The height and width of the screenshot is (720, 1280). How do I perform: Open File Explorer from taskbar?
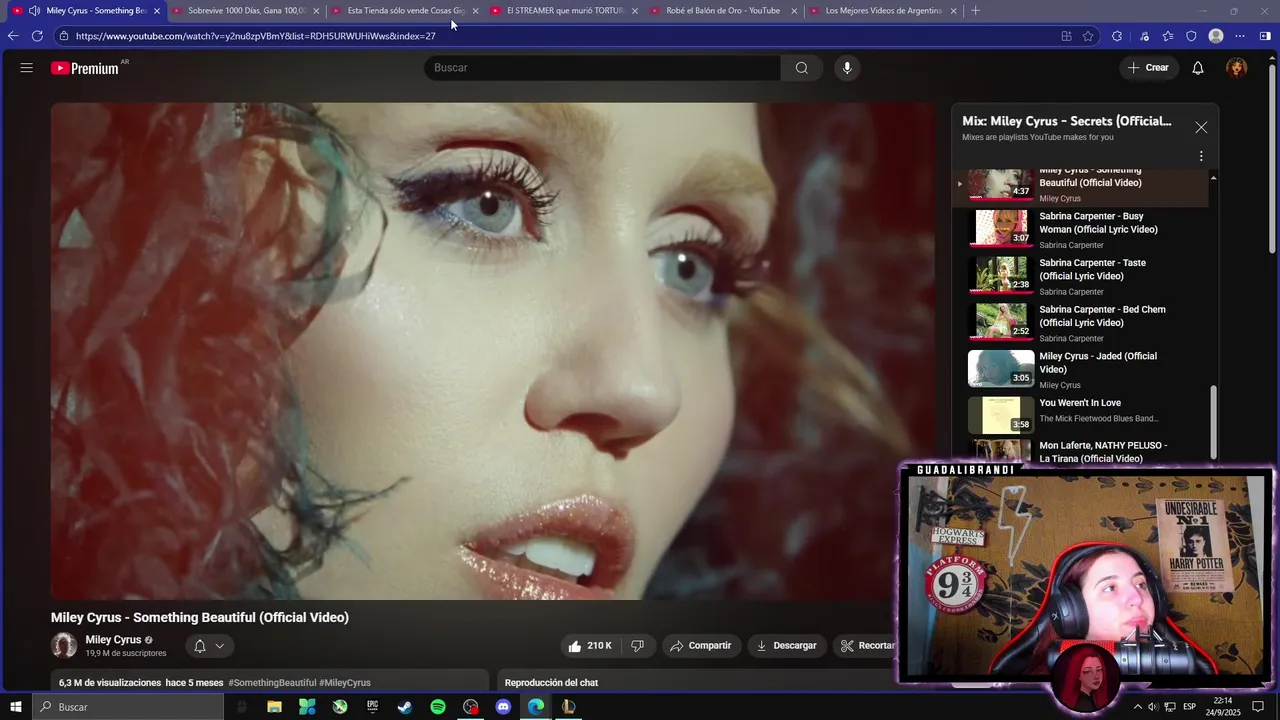tap(274, 707)
